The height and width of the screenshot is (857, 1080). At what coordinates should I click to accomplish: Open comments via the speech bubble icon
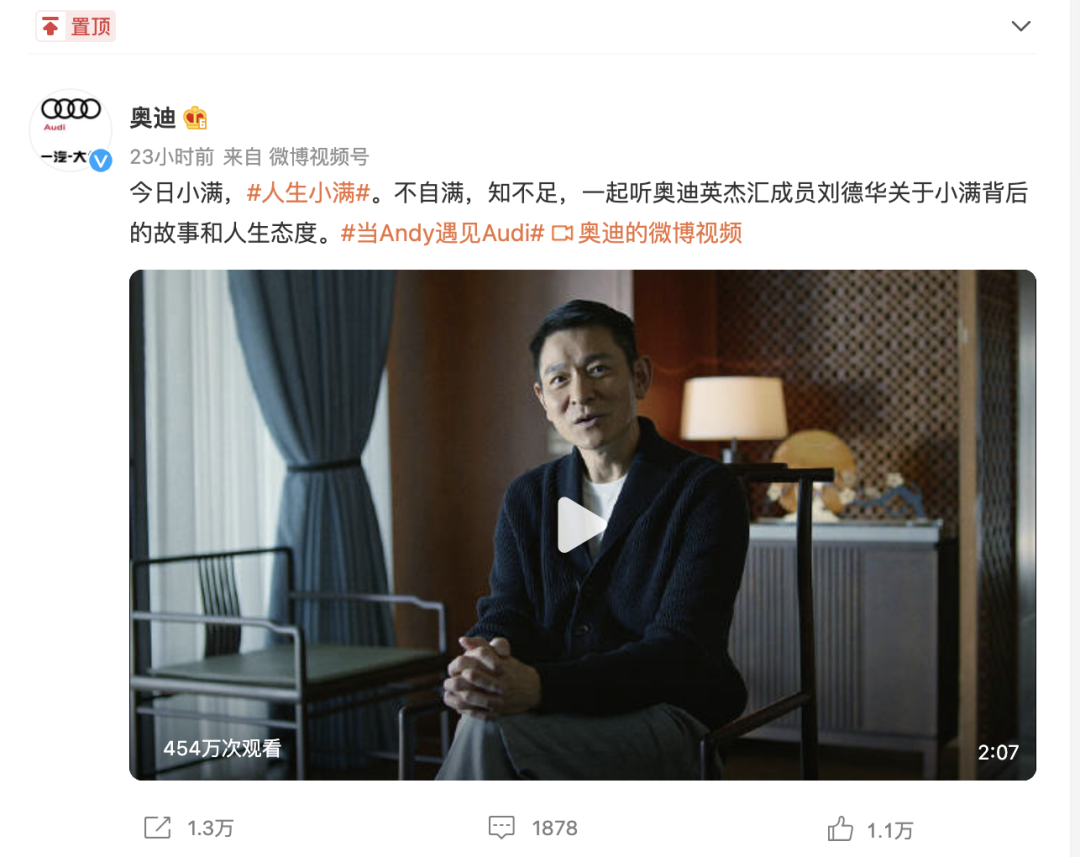[501, 827]
